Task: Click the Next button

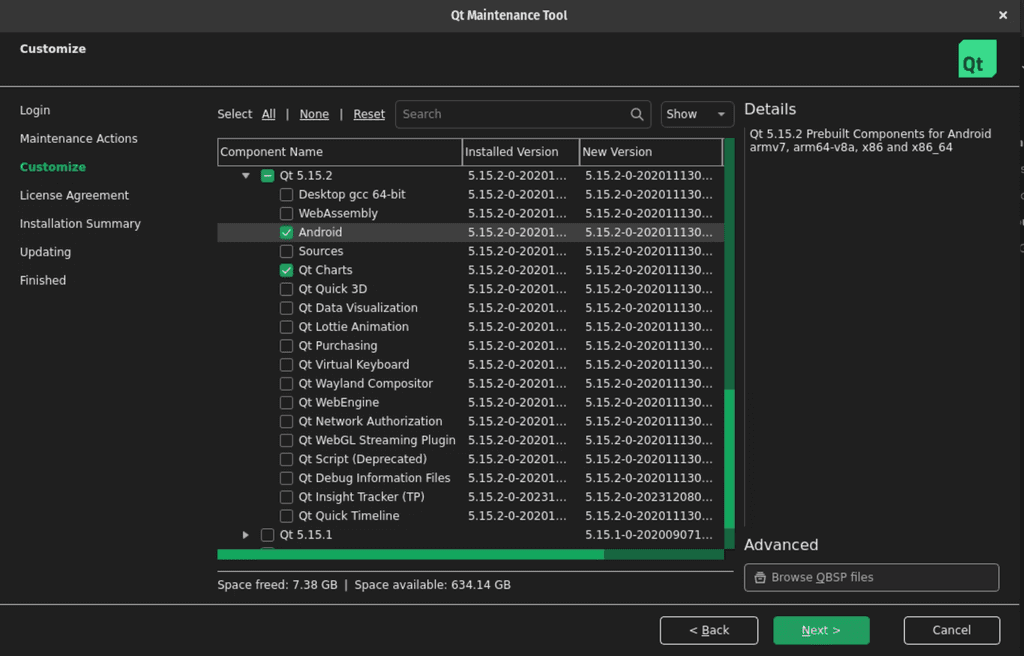Action: coord(821,631)
